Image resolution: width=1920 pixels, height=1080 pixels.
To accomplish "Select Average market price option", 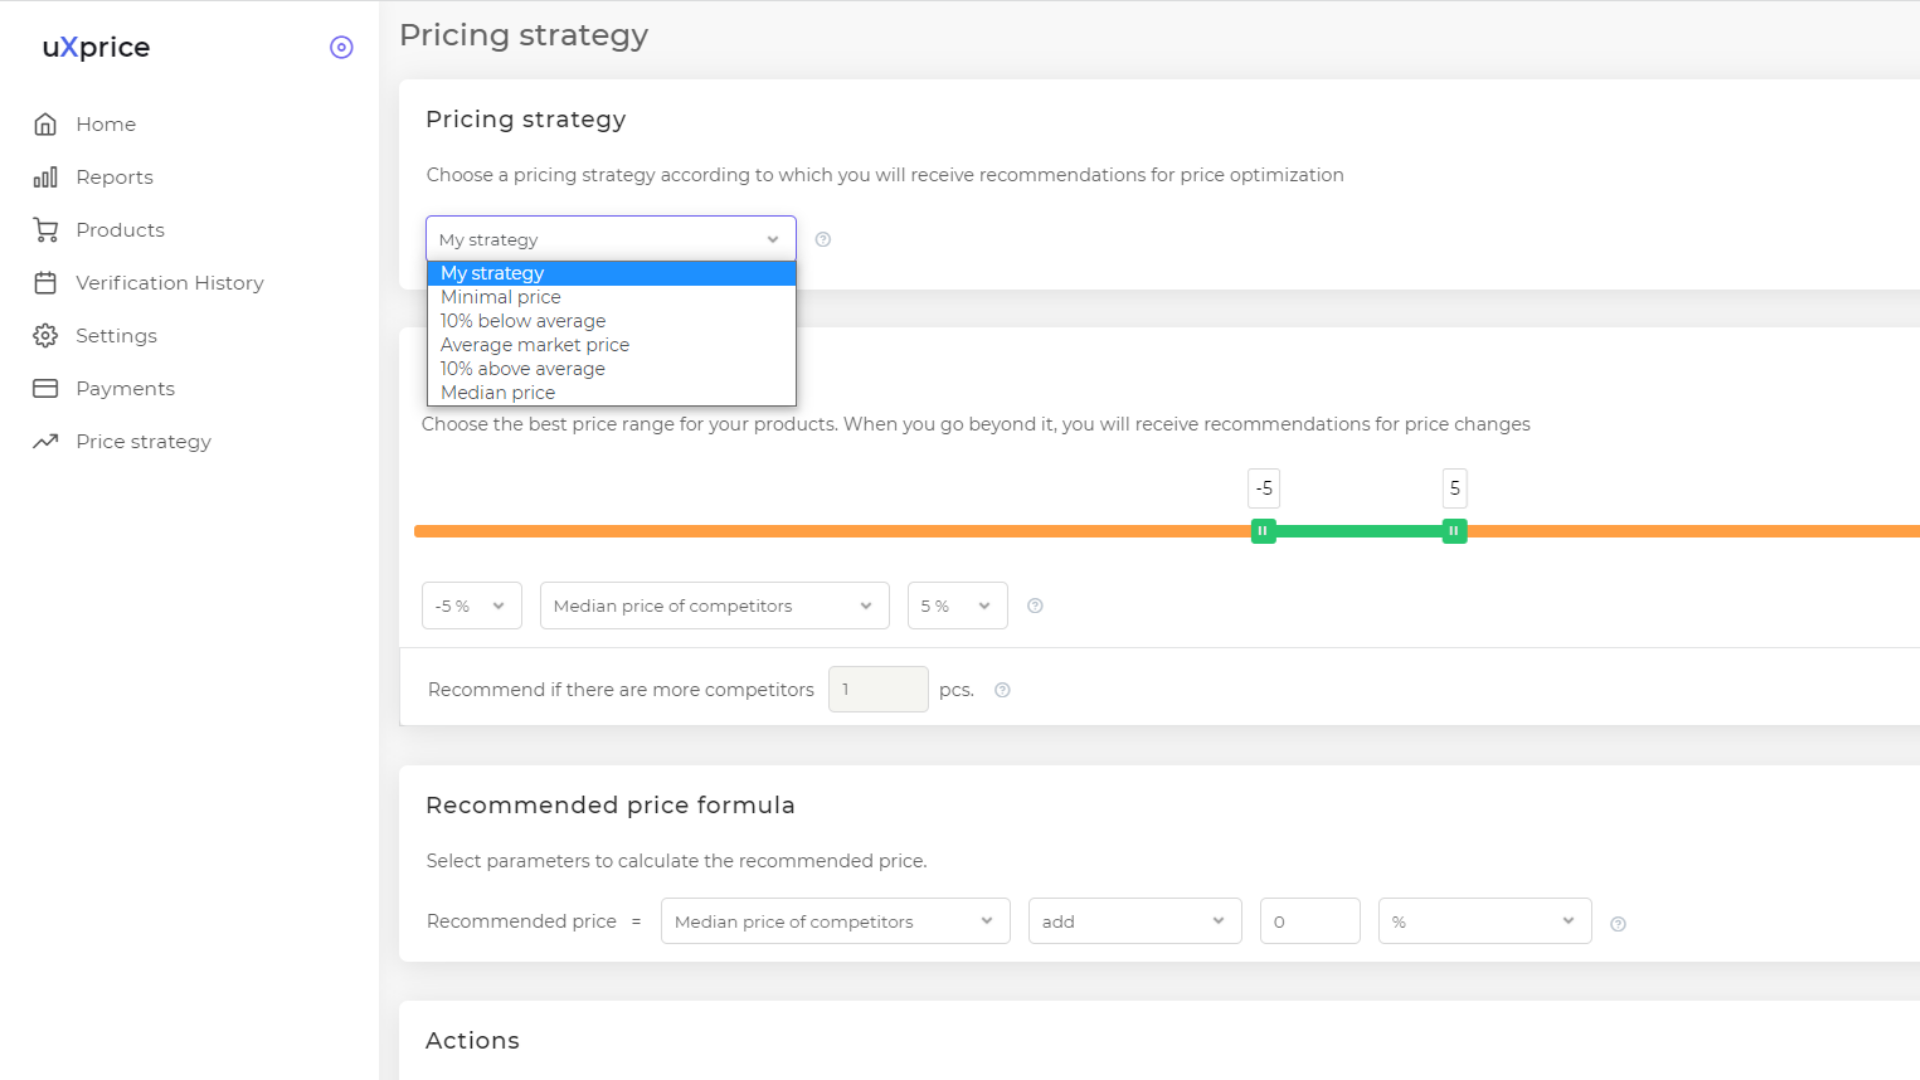I will tap(611, 345).
